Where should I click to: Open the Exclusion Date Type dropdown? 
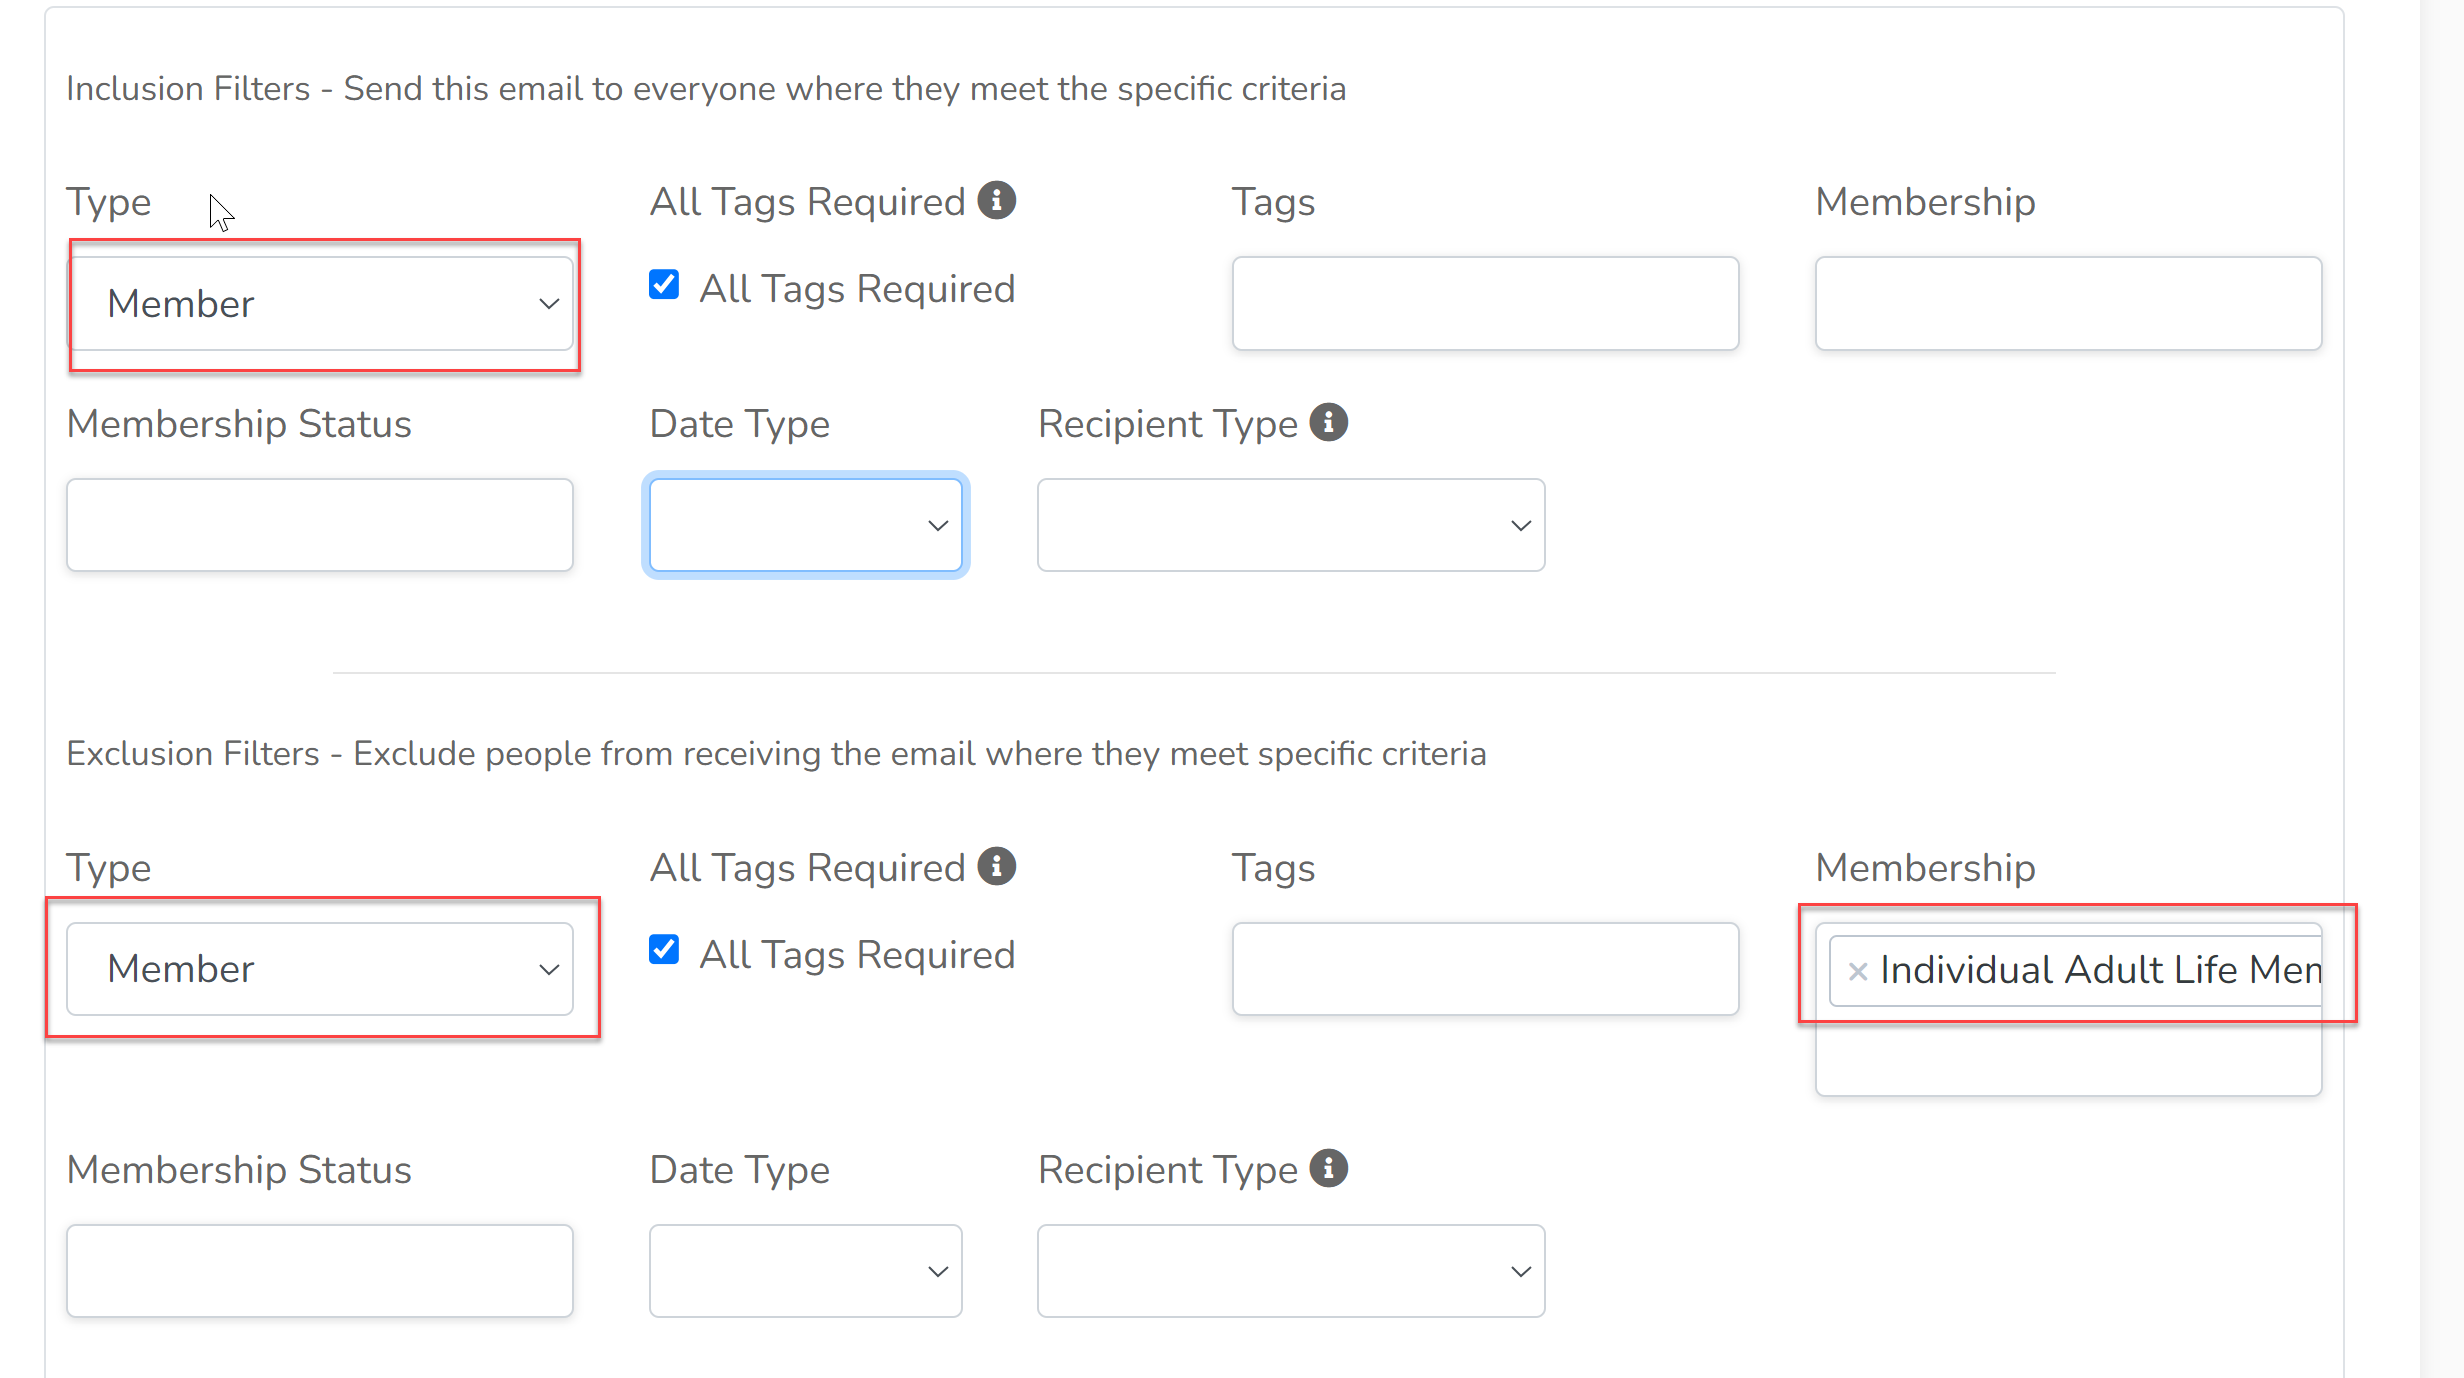point(806,1271)
